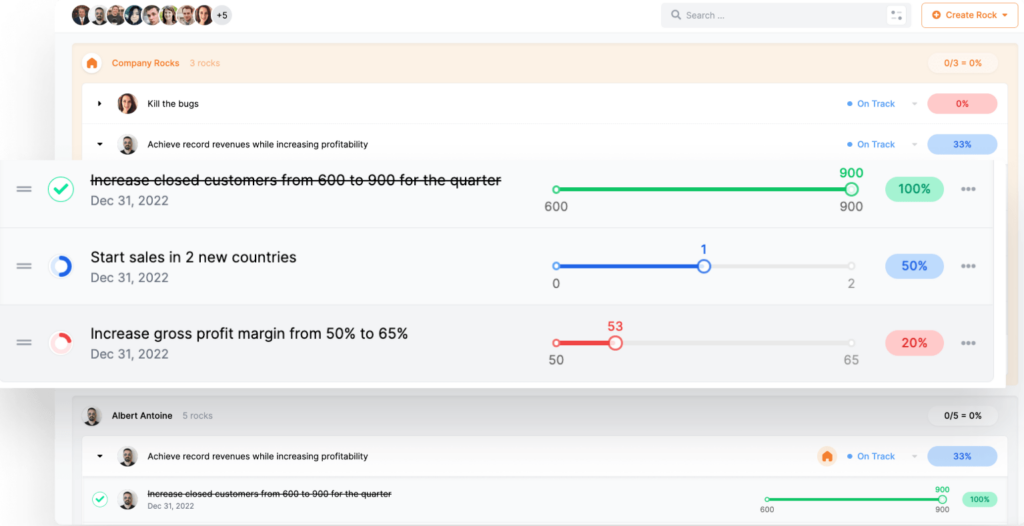
Task: Open three-dot menu for closed customers milestone
Action: [968, 189]
